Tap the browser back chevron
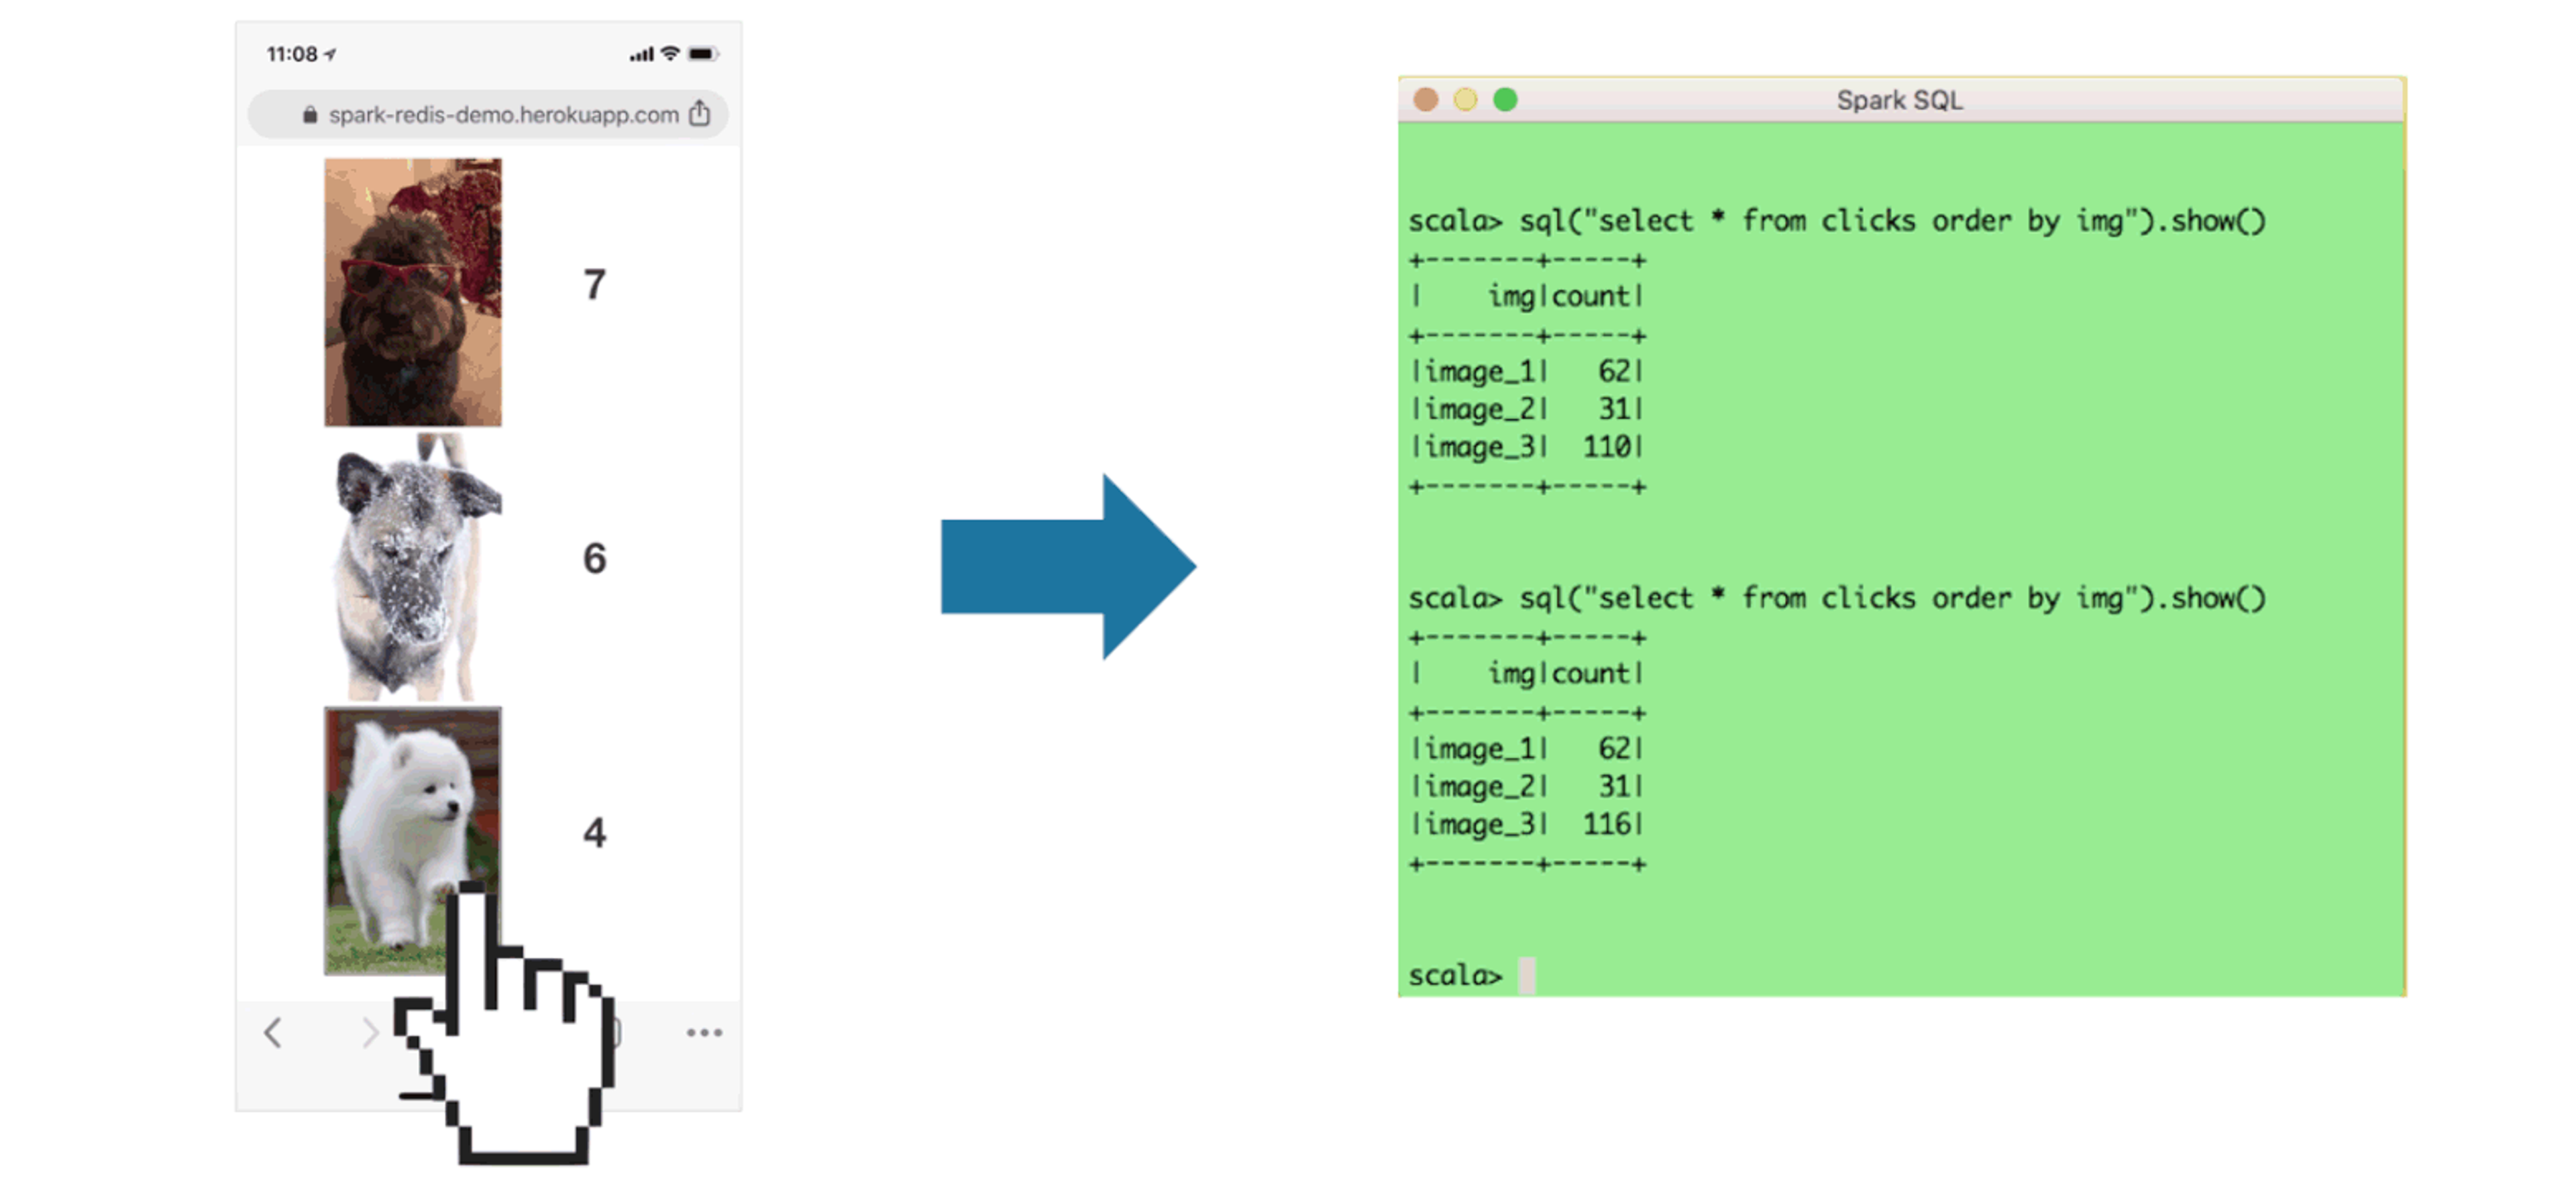The image size is (2576, 1178). coord(273,1032)
